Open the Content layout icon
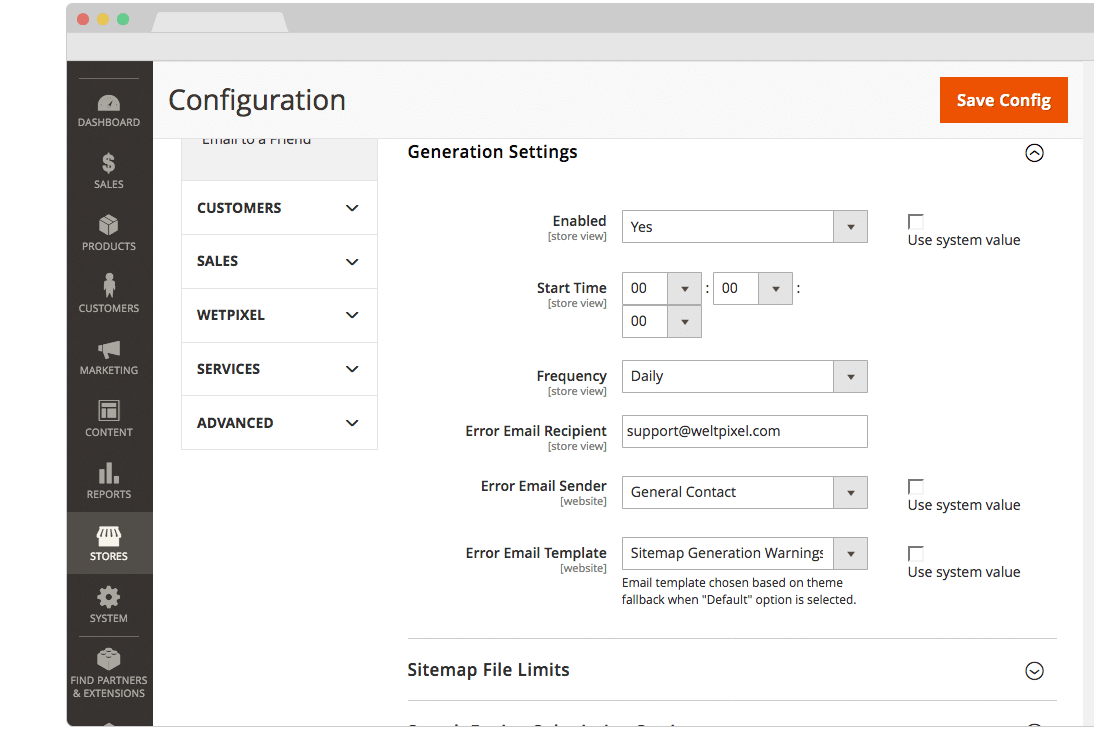This screenshot has height=732, width=1094. 109,413
